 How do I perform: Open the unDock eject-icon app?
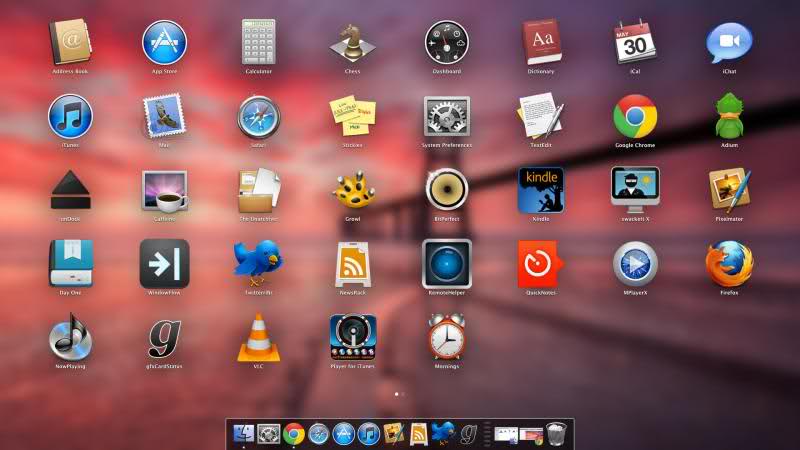[x=70, y=190]
